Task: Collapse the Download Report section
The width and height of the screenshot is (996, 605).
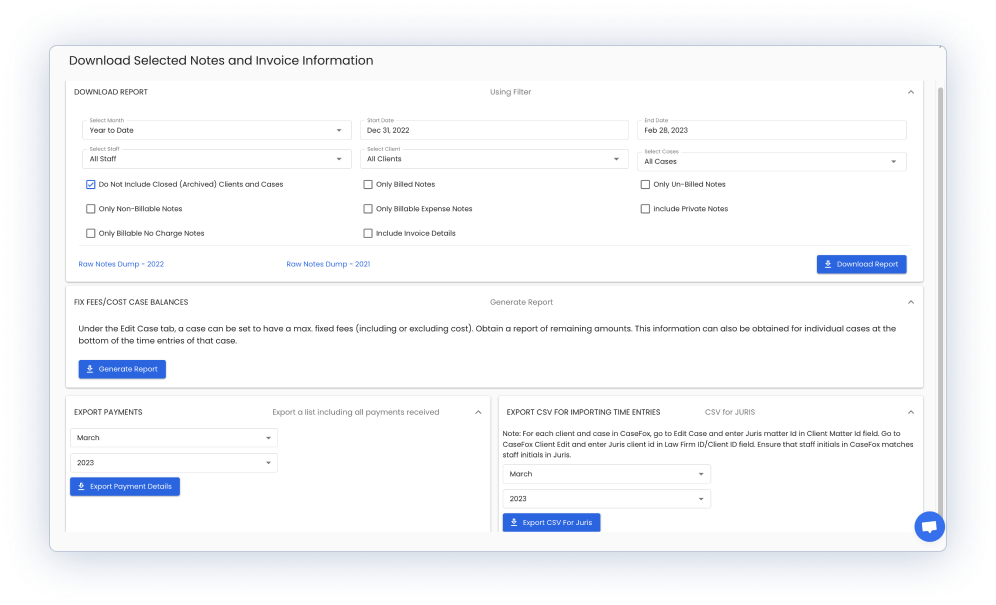Action: point(911,91)
